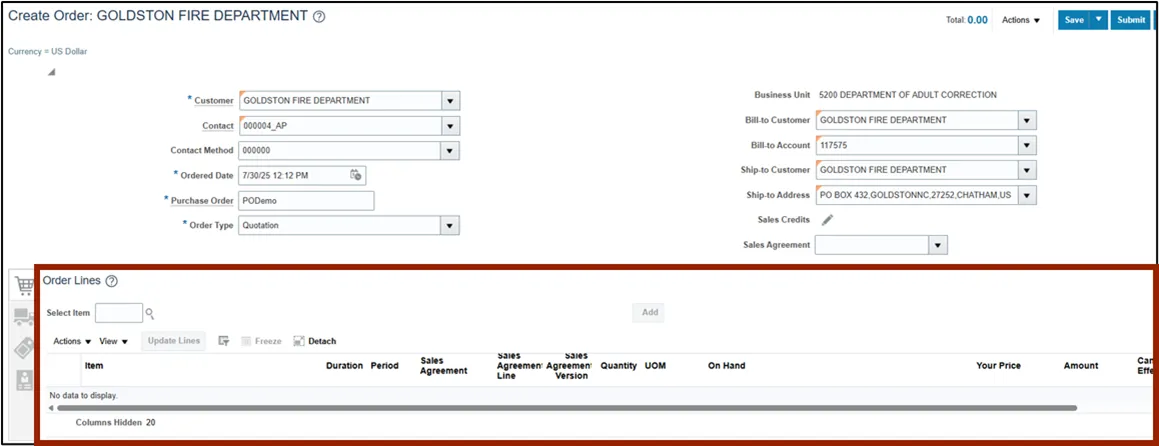Focus the Select Item search field
The width and height of the screenshot is (1159, 446).
pyautogui.click(x=119, y=313)
